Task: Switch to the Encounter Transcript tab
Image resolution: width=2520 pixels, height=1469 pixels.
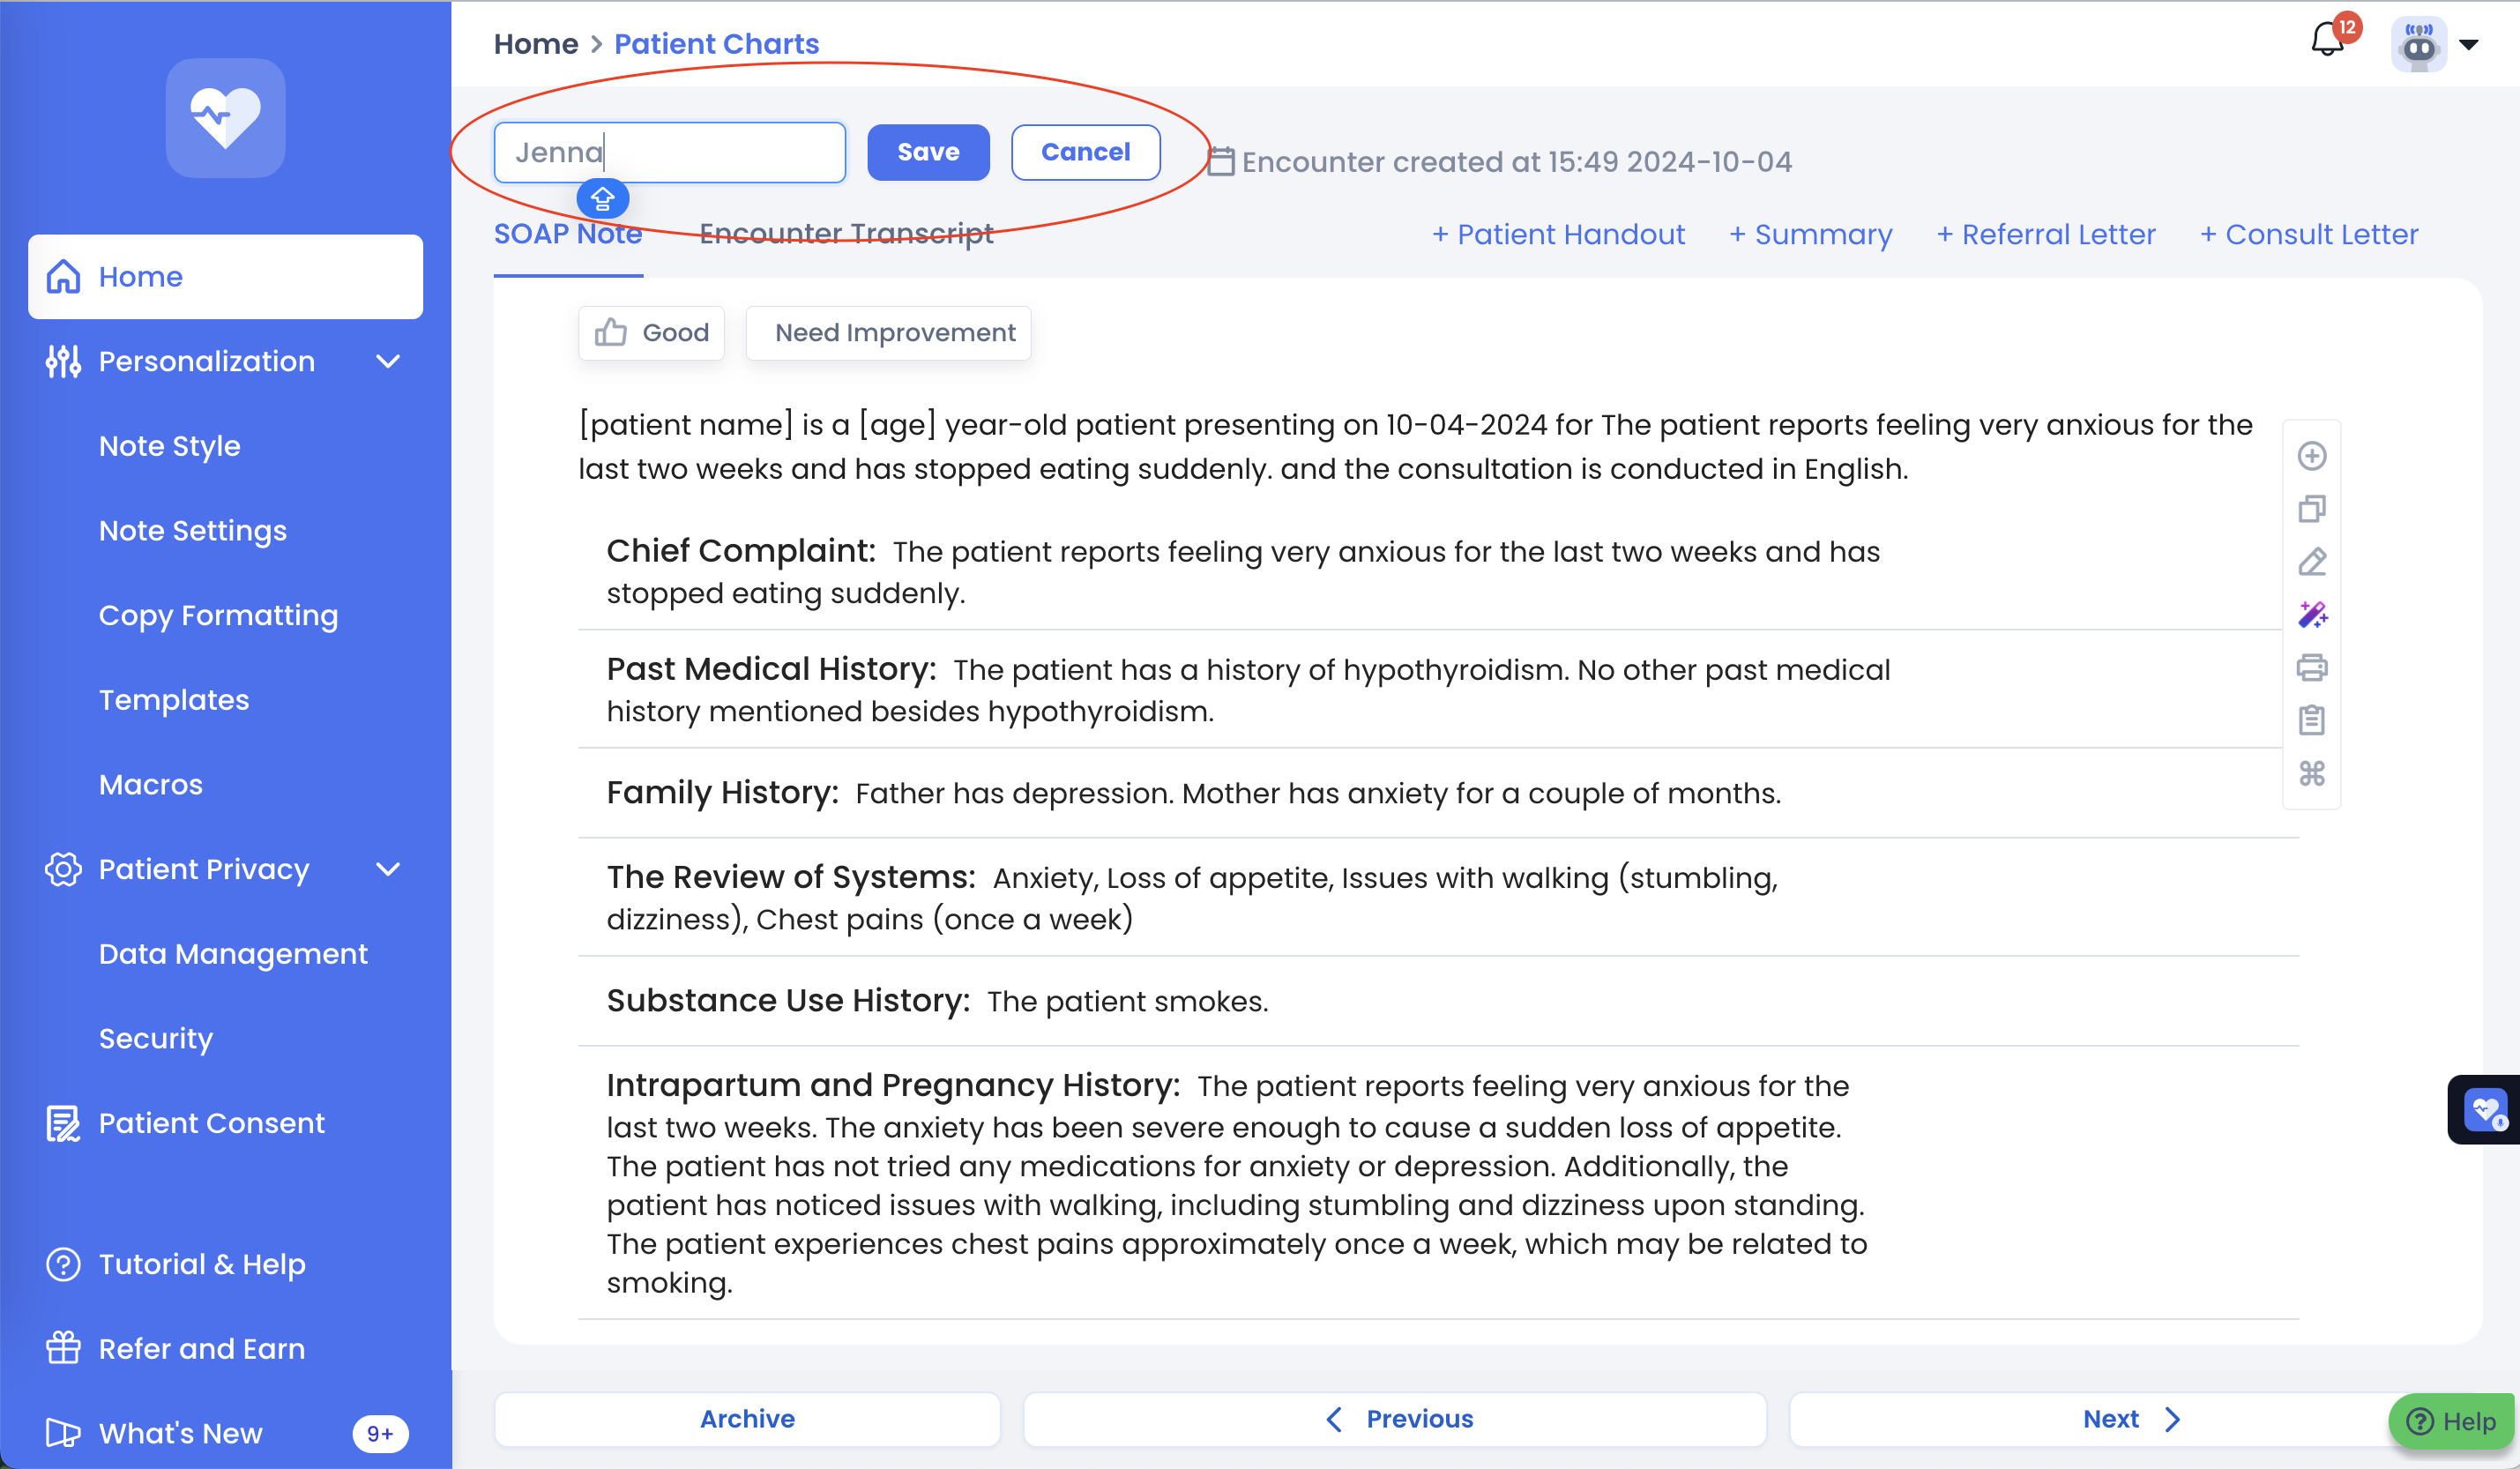Action: [845, 234]
